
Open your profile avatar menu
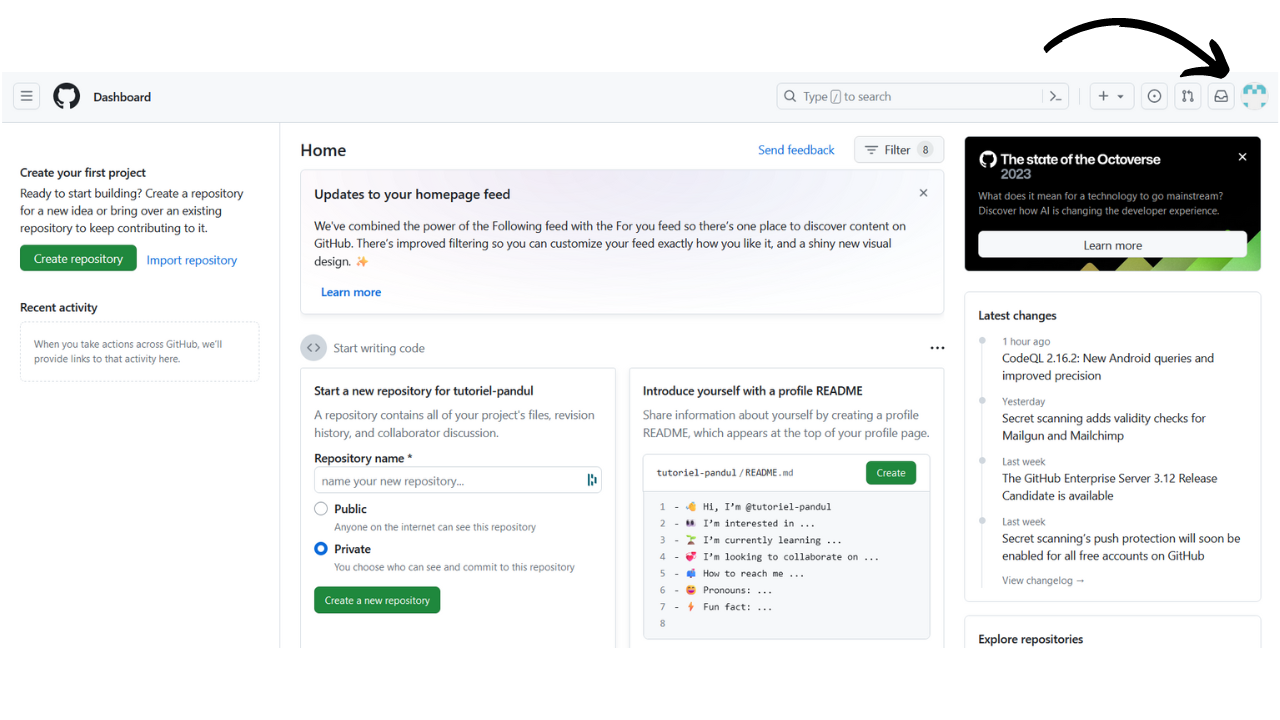click(1254, 96)
